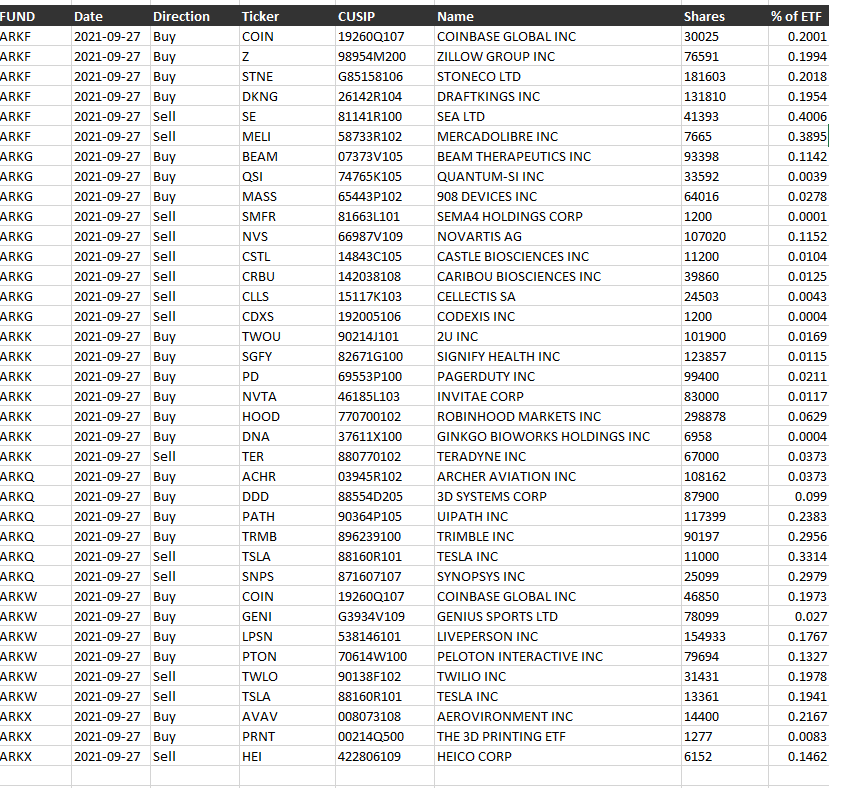Select the ROBINHOOD MARKETS INC cell
The height and width of the screenshot is (788, 842).
point(518,416)
